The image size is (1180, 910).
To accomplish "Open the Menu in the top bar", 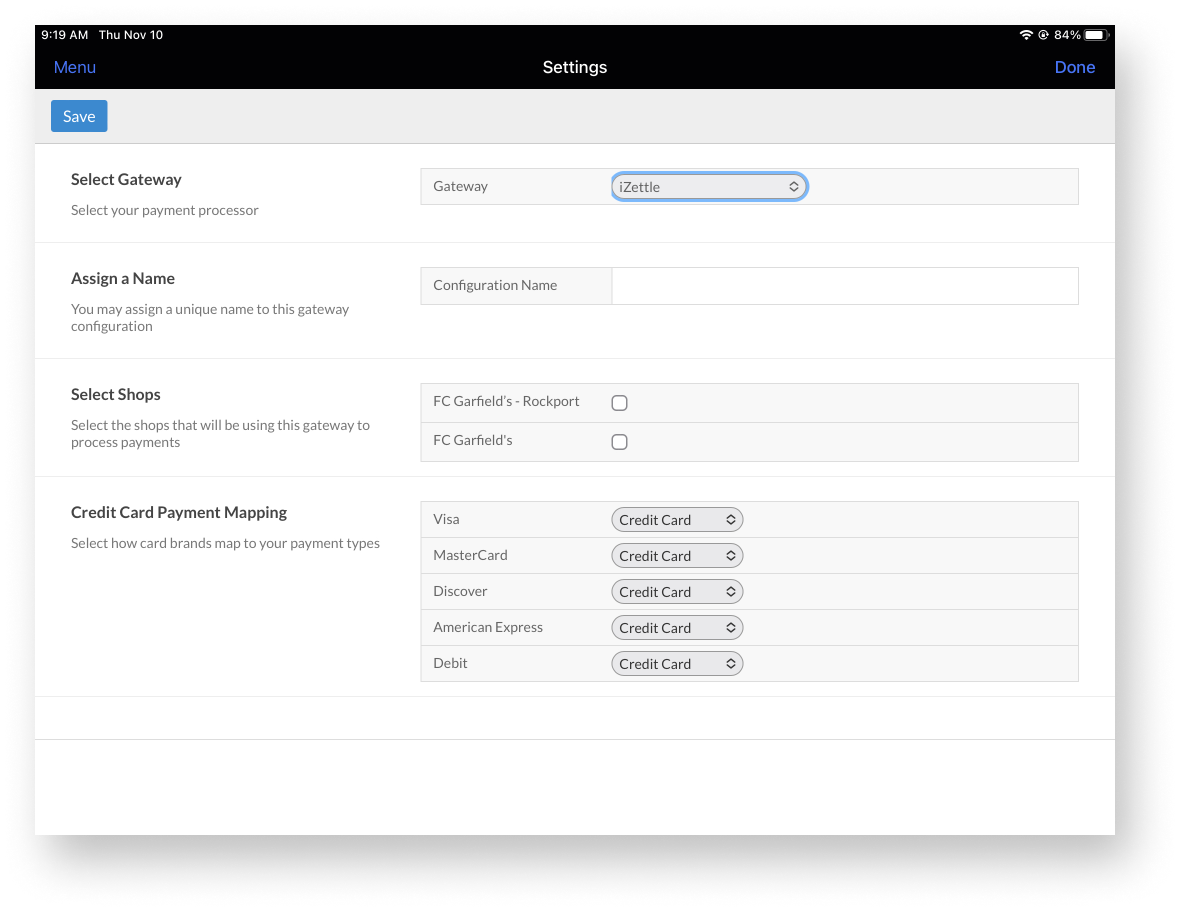I will coord(75,67).
